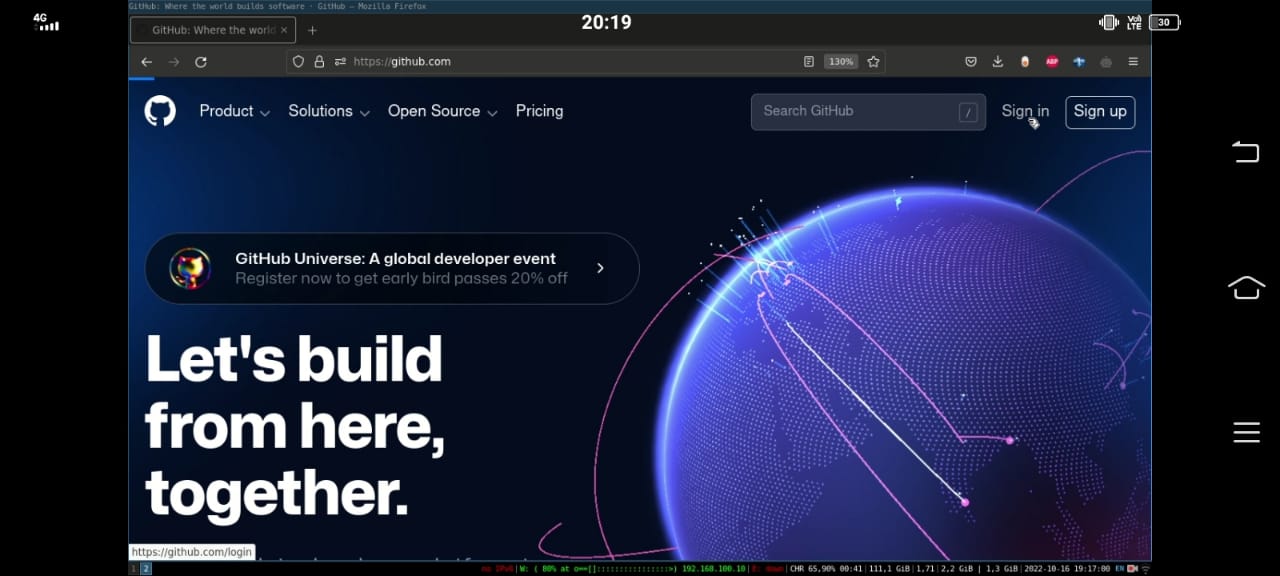Click the Let's build from here heading
This screenshot has width=1280, height=576.
(x=295, y=425)
